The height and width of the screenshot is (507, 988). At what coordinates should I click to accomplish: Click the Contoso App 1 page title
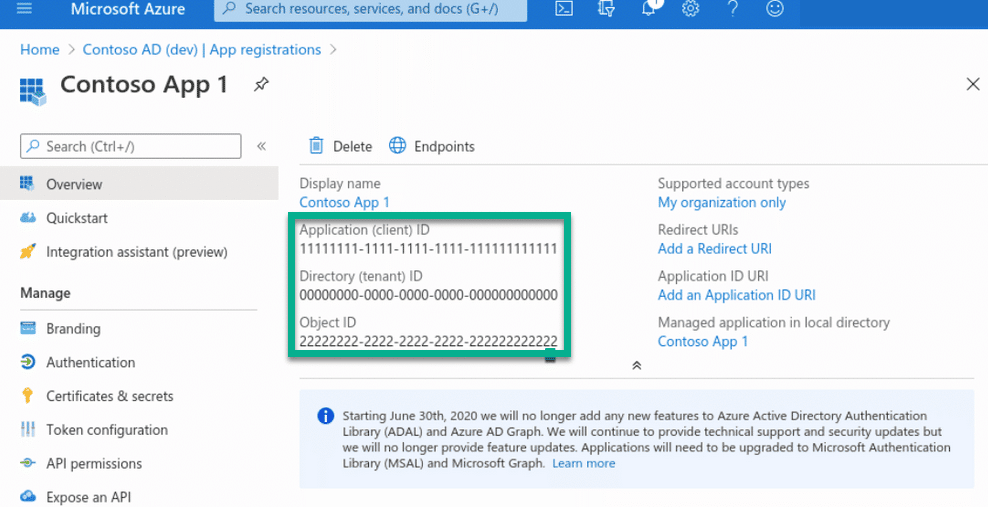(144, 84)
